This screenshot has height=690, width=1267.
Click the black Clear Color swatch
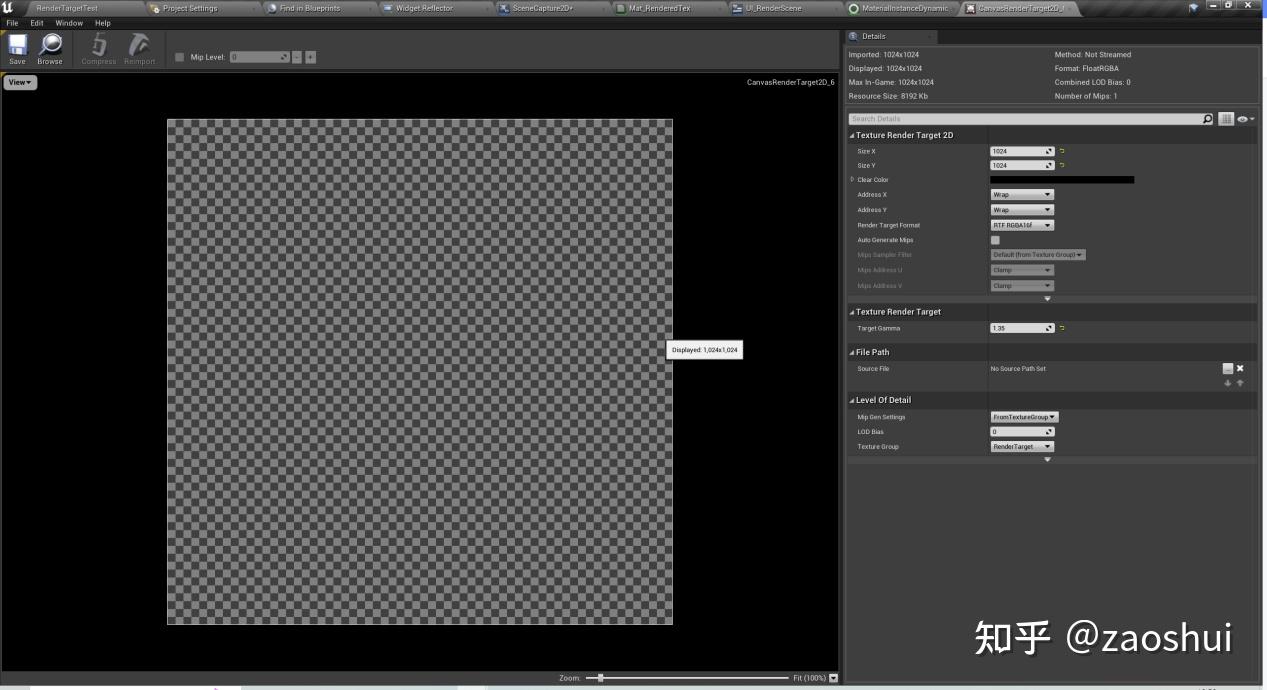(x=1061, y=179)
